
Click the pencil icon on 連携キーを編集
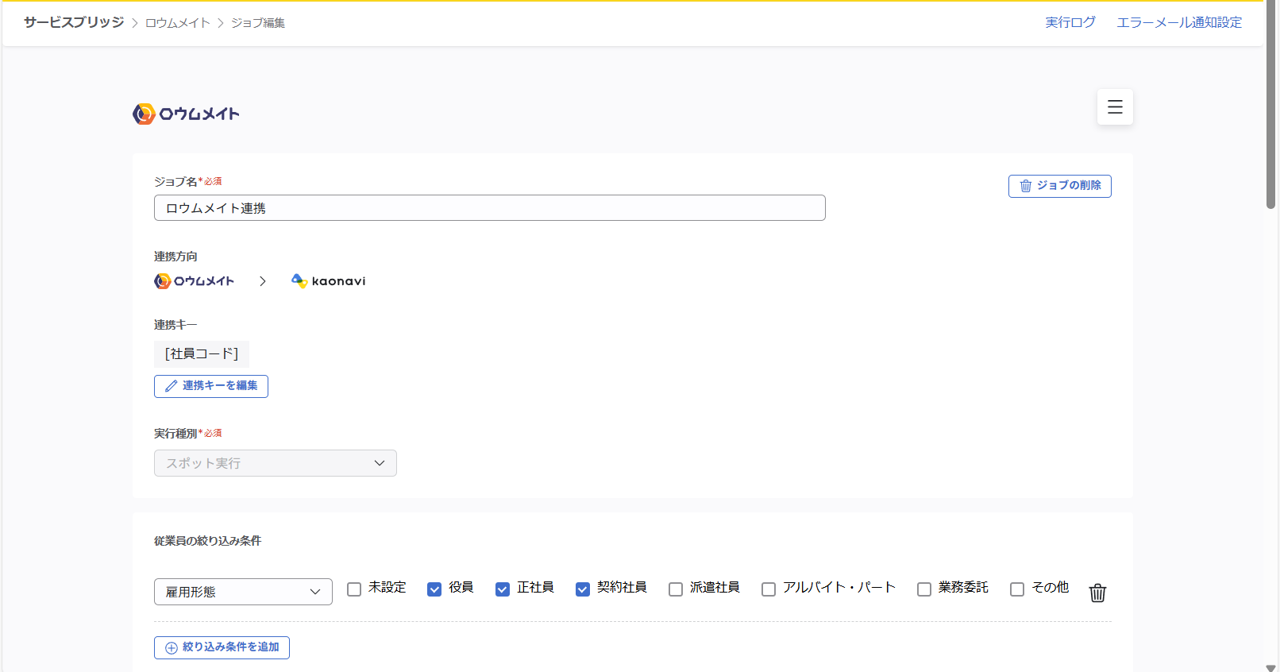coord(170,385)
